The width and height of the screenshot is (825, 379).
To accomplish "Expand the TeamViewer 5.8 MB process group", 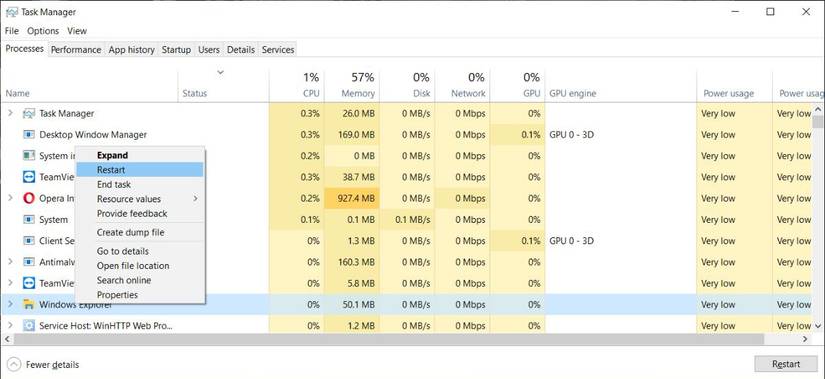I will click(x=10, y=283).
